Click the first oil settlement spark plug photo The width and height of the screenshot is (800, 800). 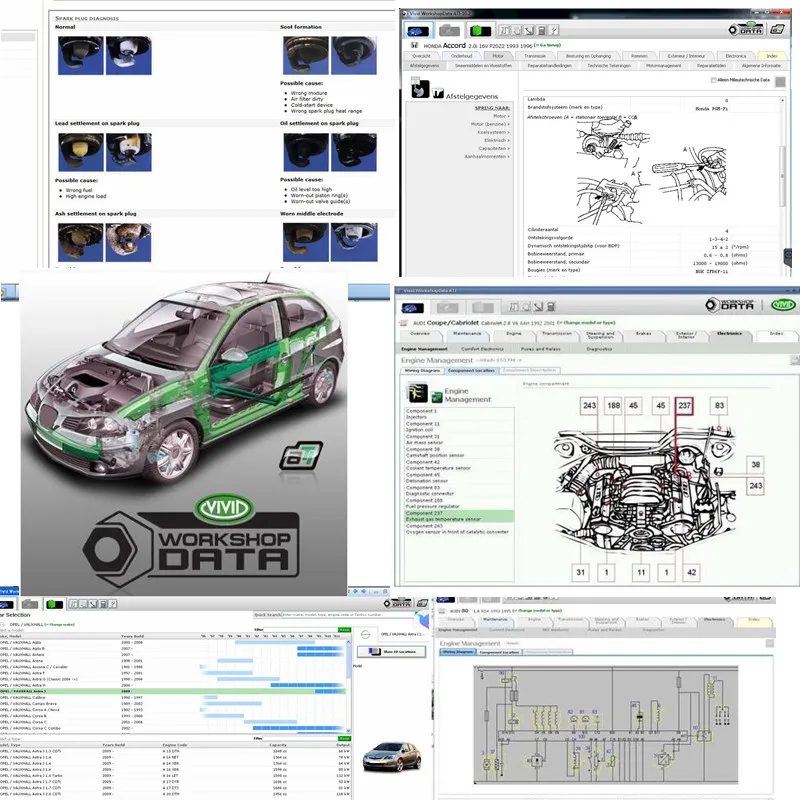coord(306,152)
